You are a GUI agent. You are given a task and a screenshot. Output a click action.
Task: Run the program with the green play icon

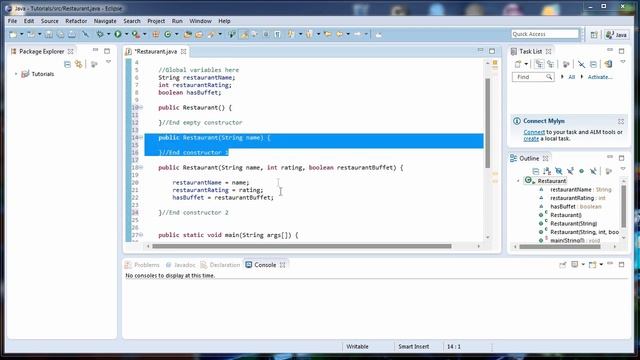(118, 35)
